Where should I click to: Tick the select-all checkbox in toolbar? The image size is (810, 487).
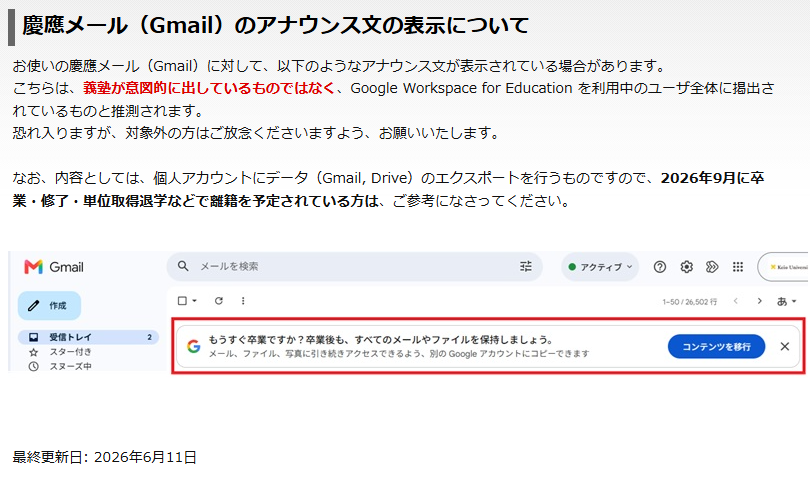tap(182, 301)
